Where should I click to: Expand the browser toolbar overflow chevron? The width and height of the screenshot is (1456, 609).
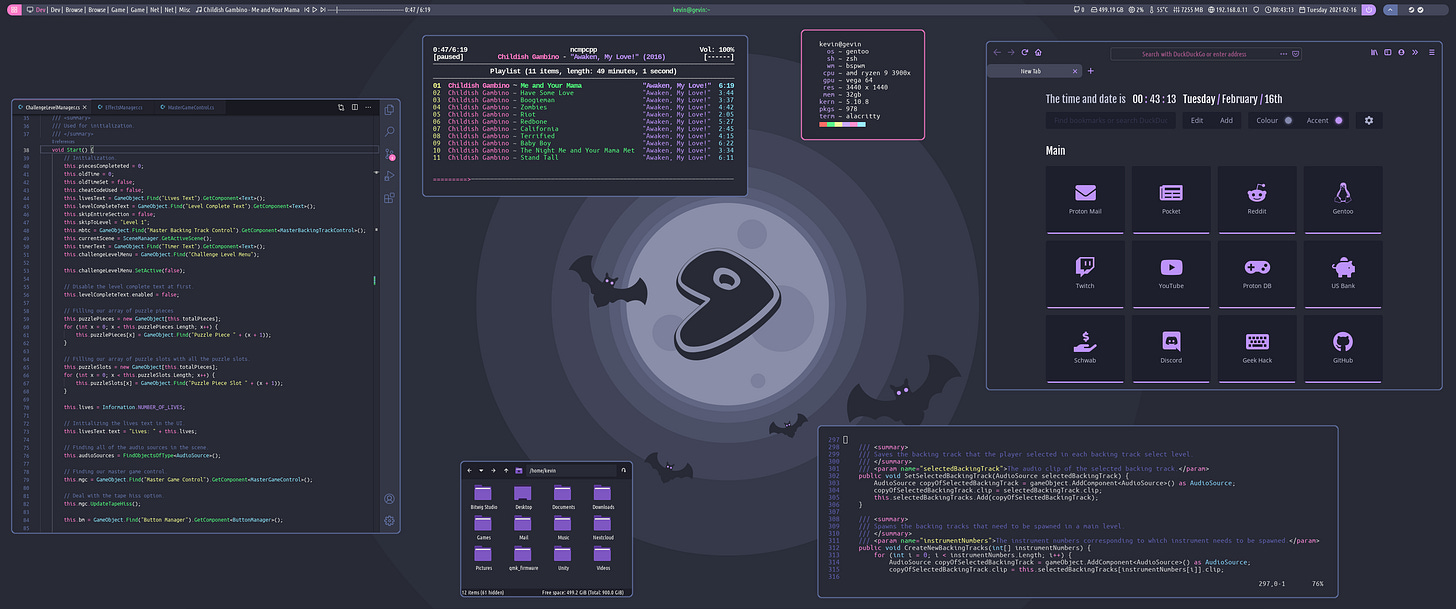pos(1413,52)
